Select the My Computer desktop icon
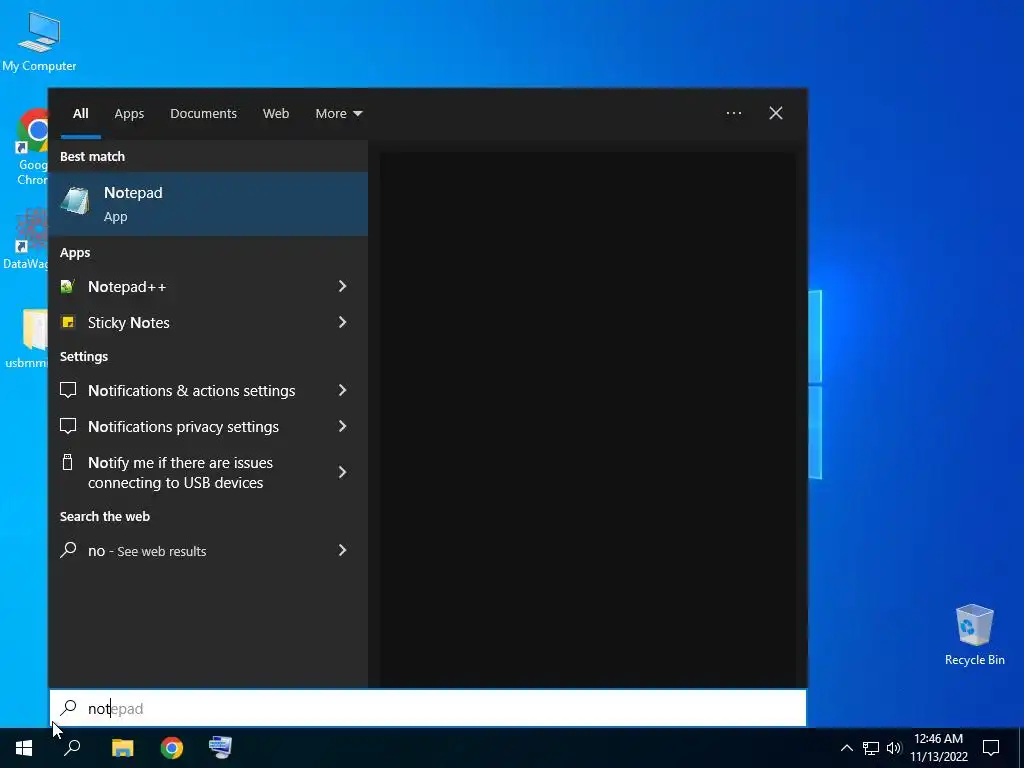This screenshot has height=768, width=1024. [39, 41]
